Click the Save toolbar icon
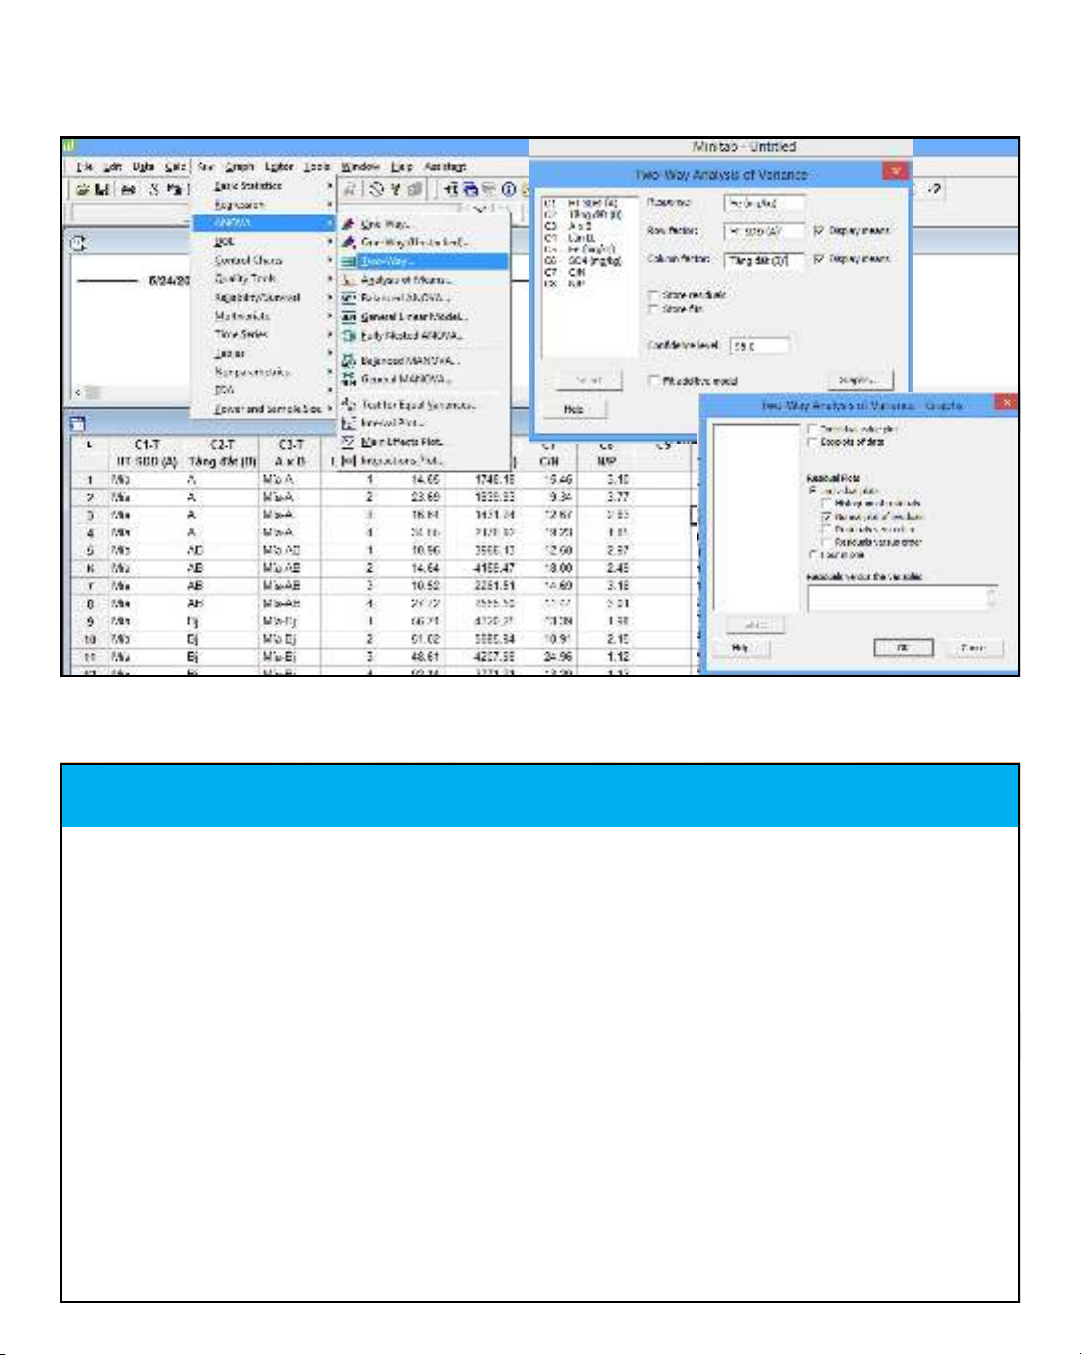 pyautogui.click(x=101, y=189)
